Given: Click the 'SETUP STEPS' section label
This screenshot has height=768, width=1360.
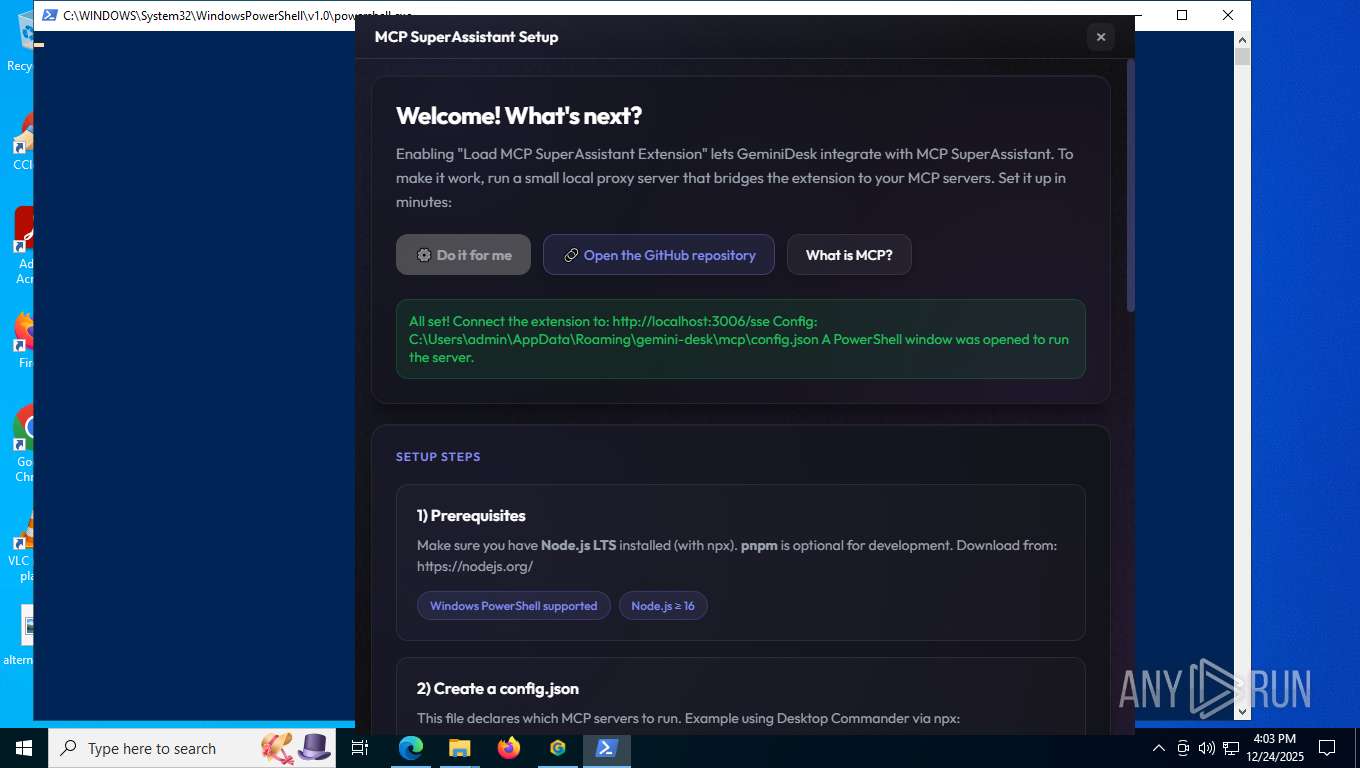Looking at the screenshot, I should tap(438, 457).
